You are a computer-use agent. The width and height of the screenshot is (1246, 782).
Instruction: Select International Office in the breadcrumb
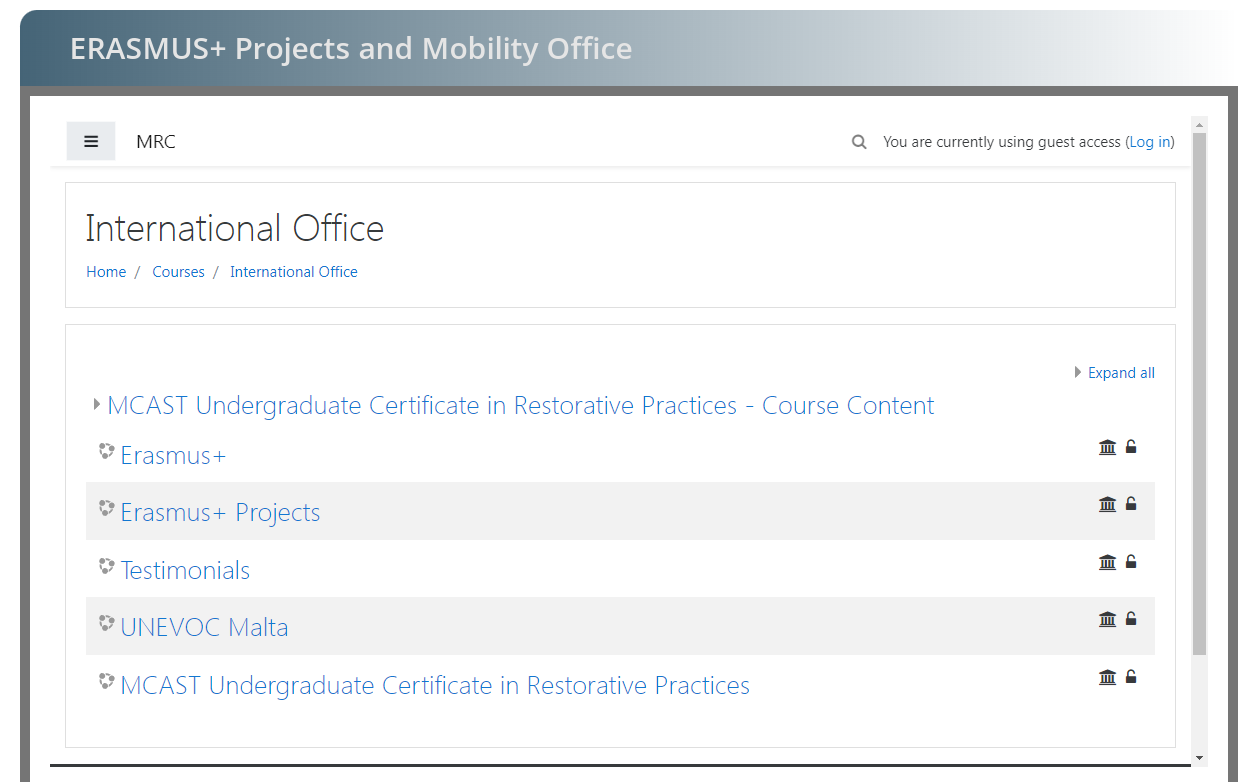pyautogui.click(x=293, y=272)
